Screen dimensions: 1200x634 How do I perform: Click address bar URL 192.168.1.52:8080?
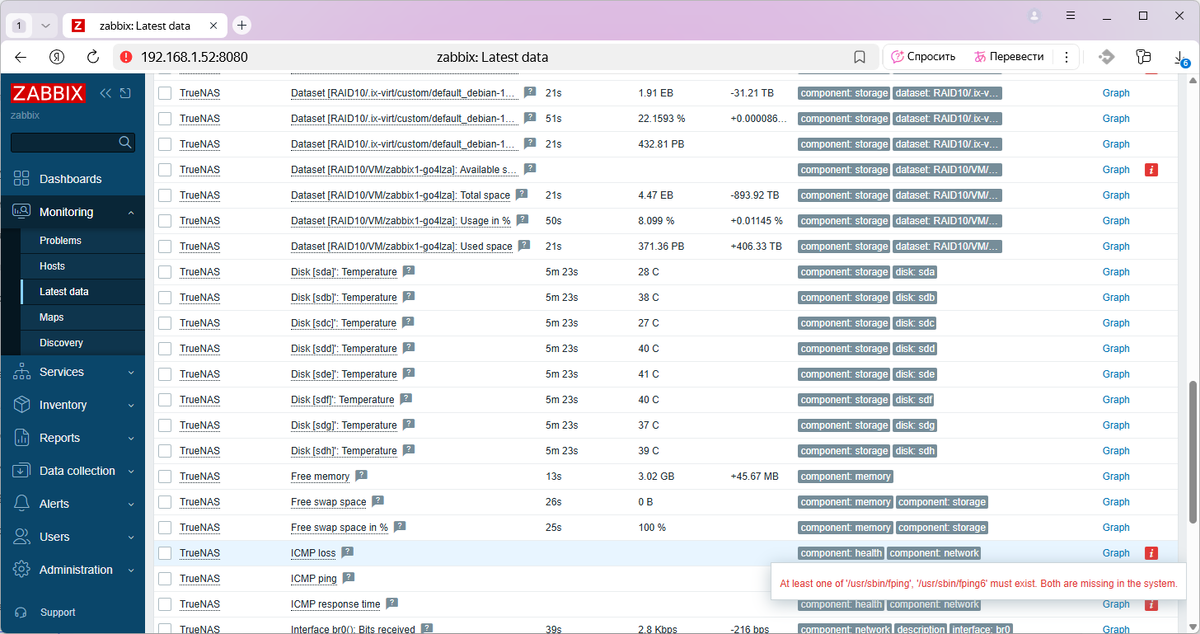(x=195, y=57)
